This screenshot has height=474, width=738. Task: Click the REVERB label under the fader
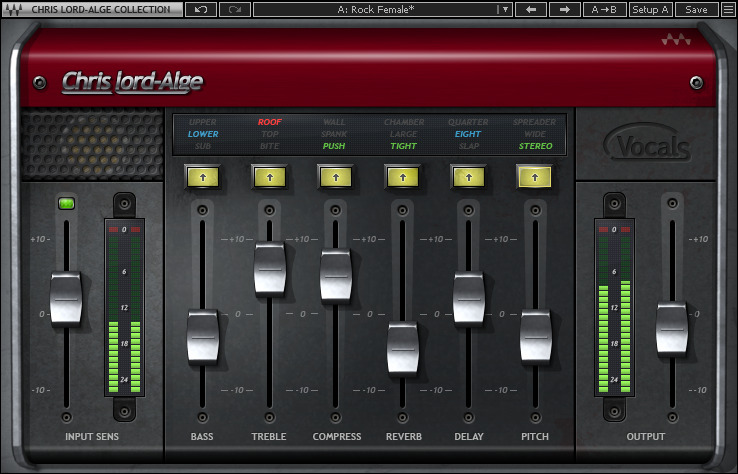click(x=404, y=437)
